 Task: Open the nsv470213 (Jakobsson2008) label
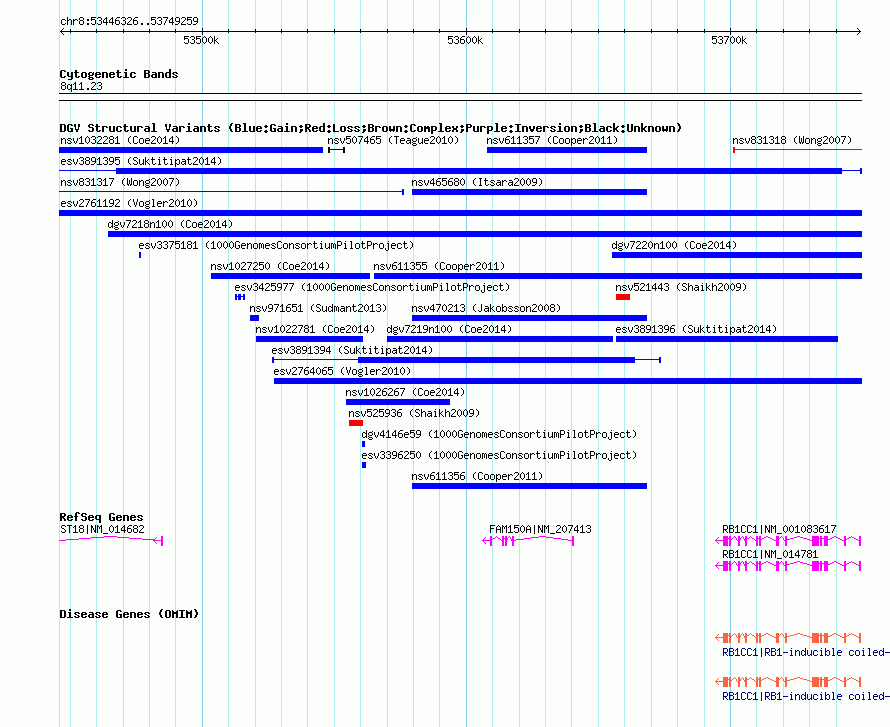click(x=486, y=308)
